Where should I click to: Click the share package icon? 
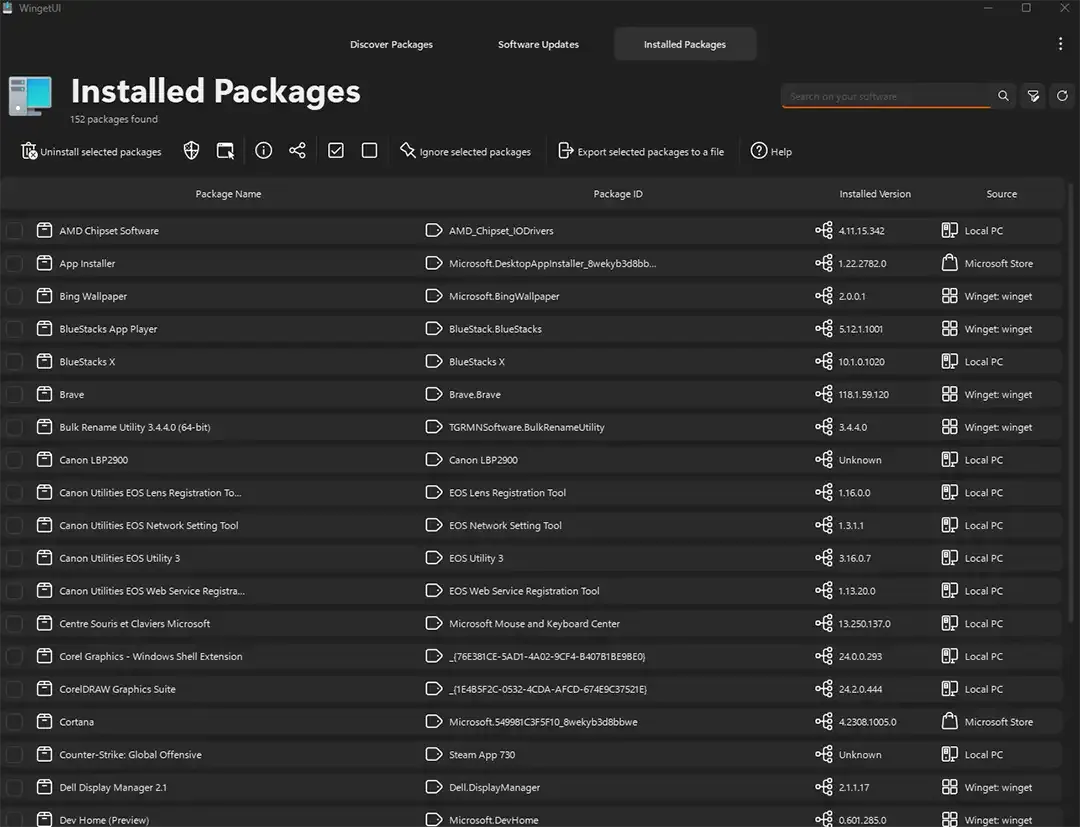pos(297,151)
